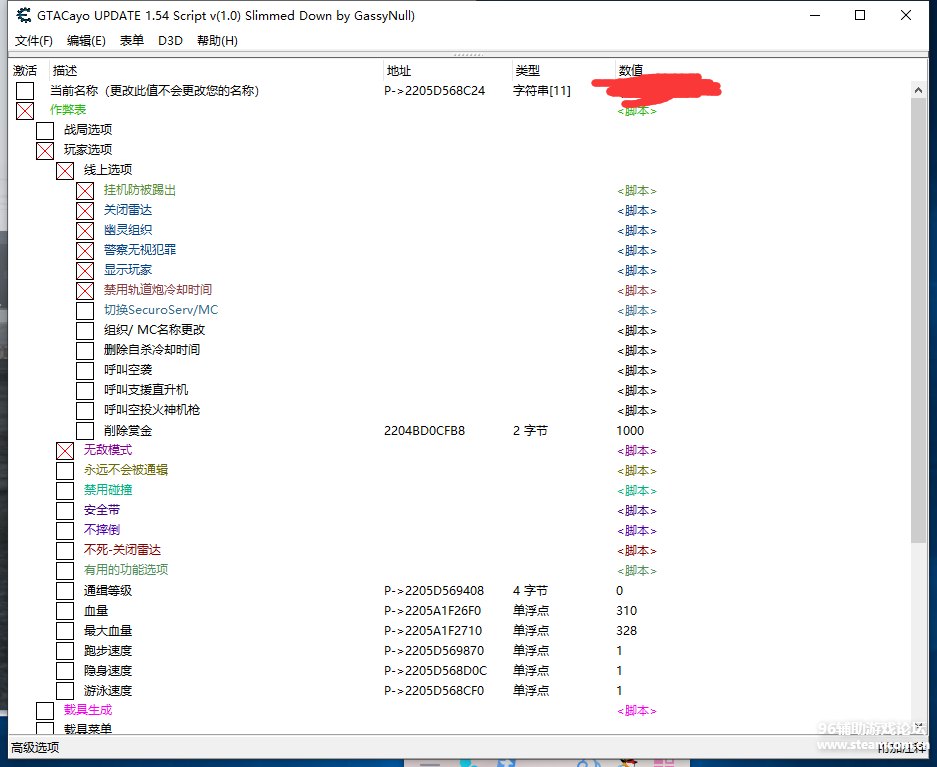Expand the 载具生成 group
Viewport: 937px width, 767px height.
pos(45,710)
